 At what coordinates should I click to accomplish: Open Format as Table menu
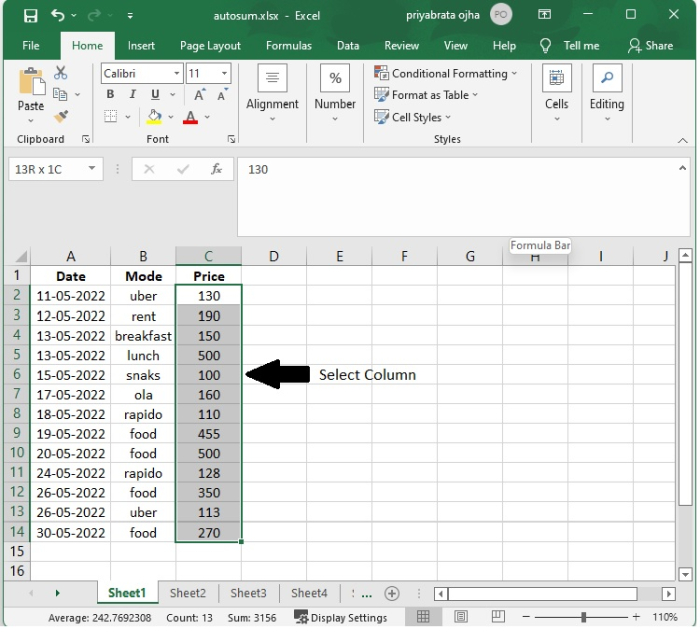click(426, 95)
